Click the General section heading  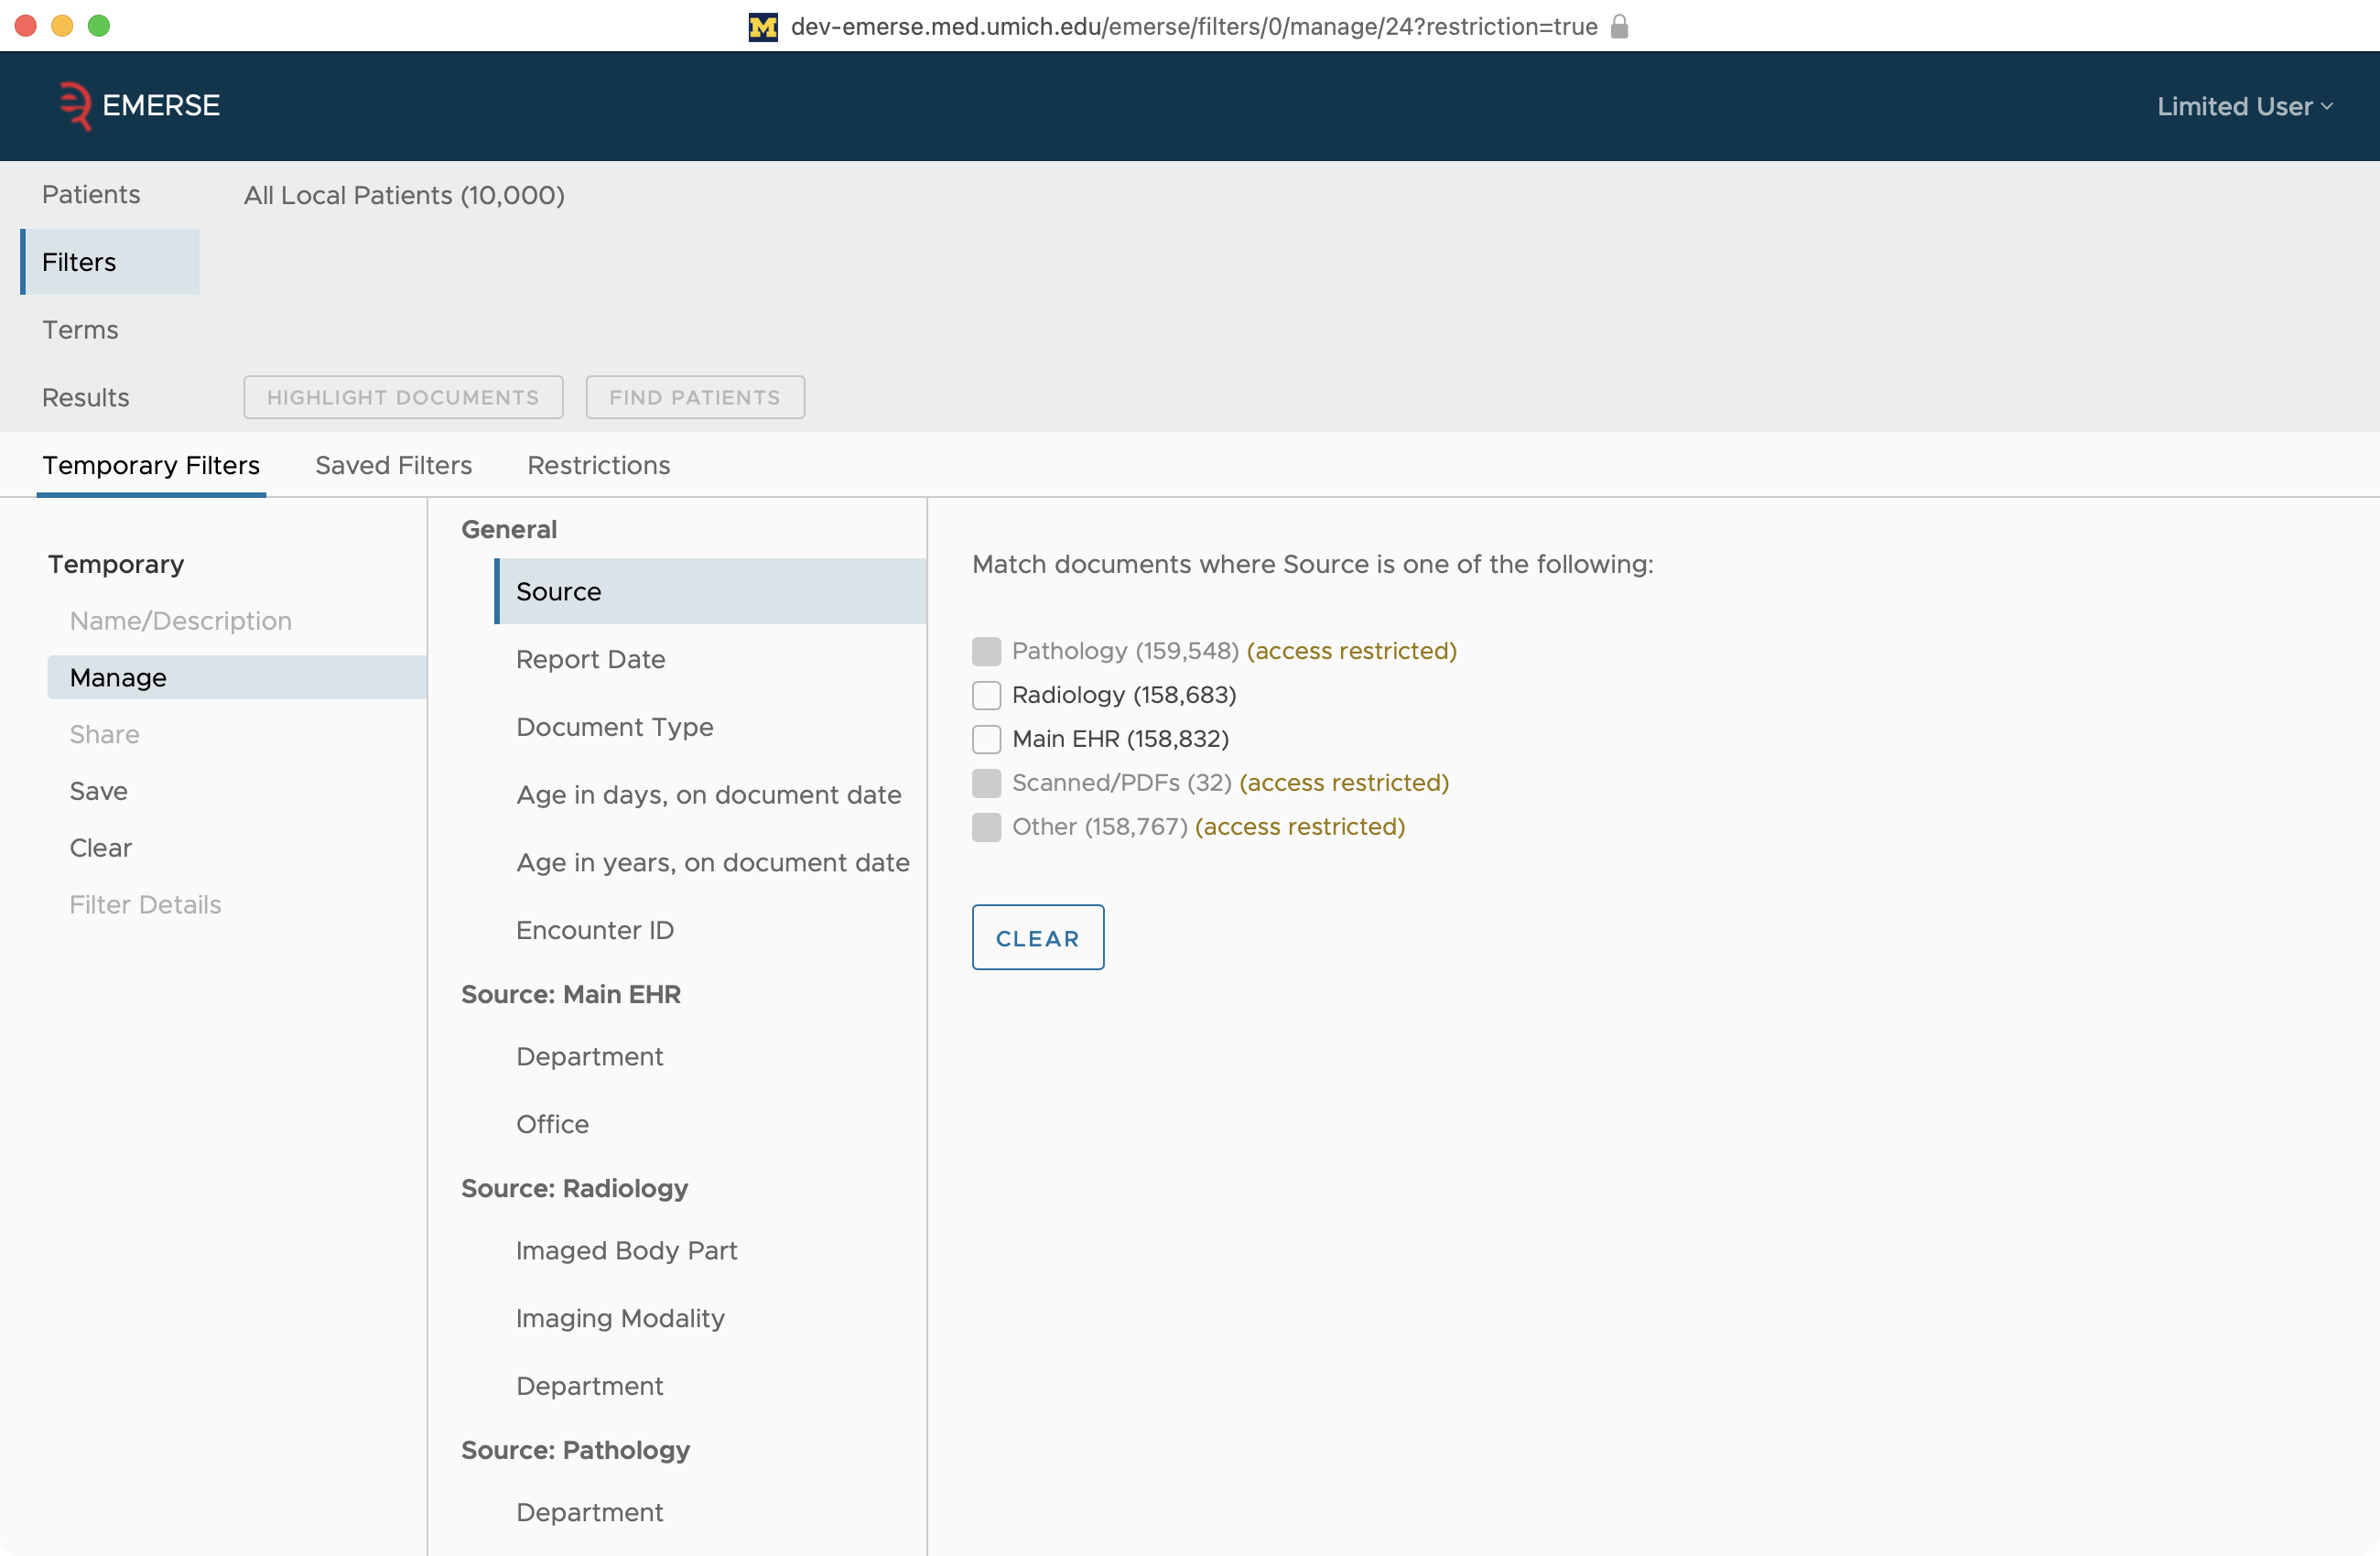(509, 529)
